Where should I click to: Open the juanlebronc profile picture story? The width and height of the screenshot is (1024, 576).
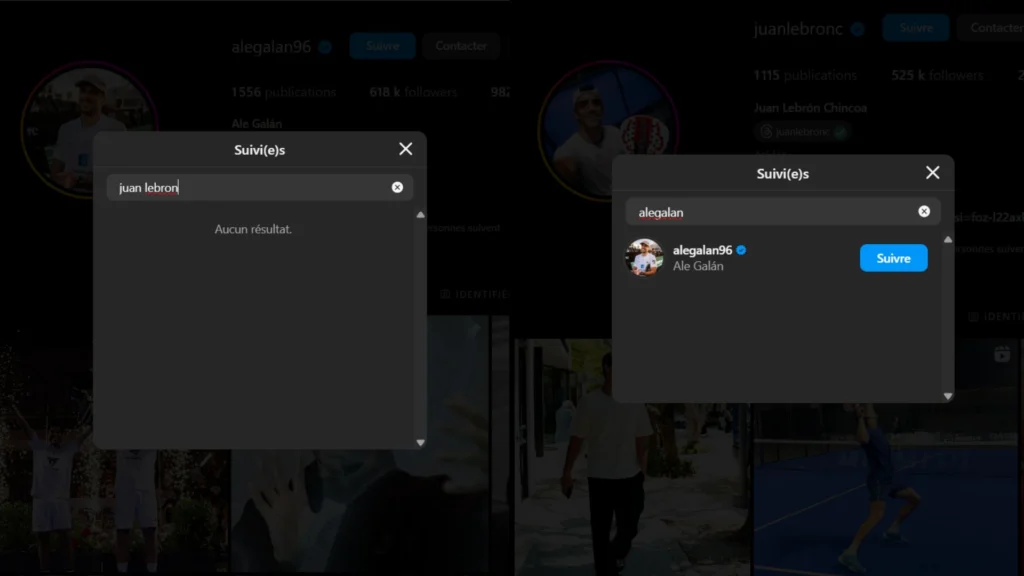point(608,130)
